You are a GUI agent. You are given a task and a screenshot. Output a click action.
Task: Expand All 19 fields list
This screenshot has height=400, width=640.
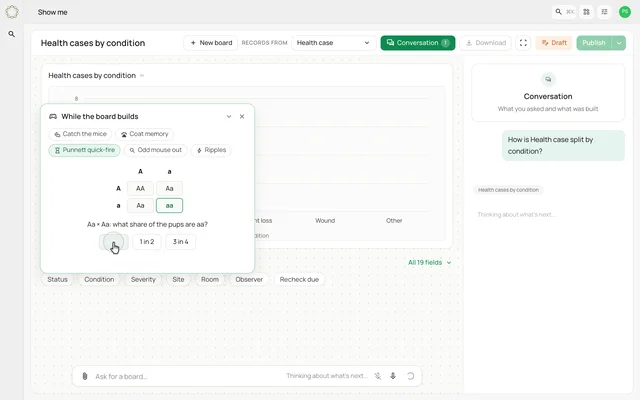pos(429,262)
